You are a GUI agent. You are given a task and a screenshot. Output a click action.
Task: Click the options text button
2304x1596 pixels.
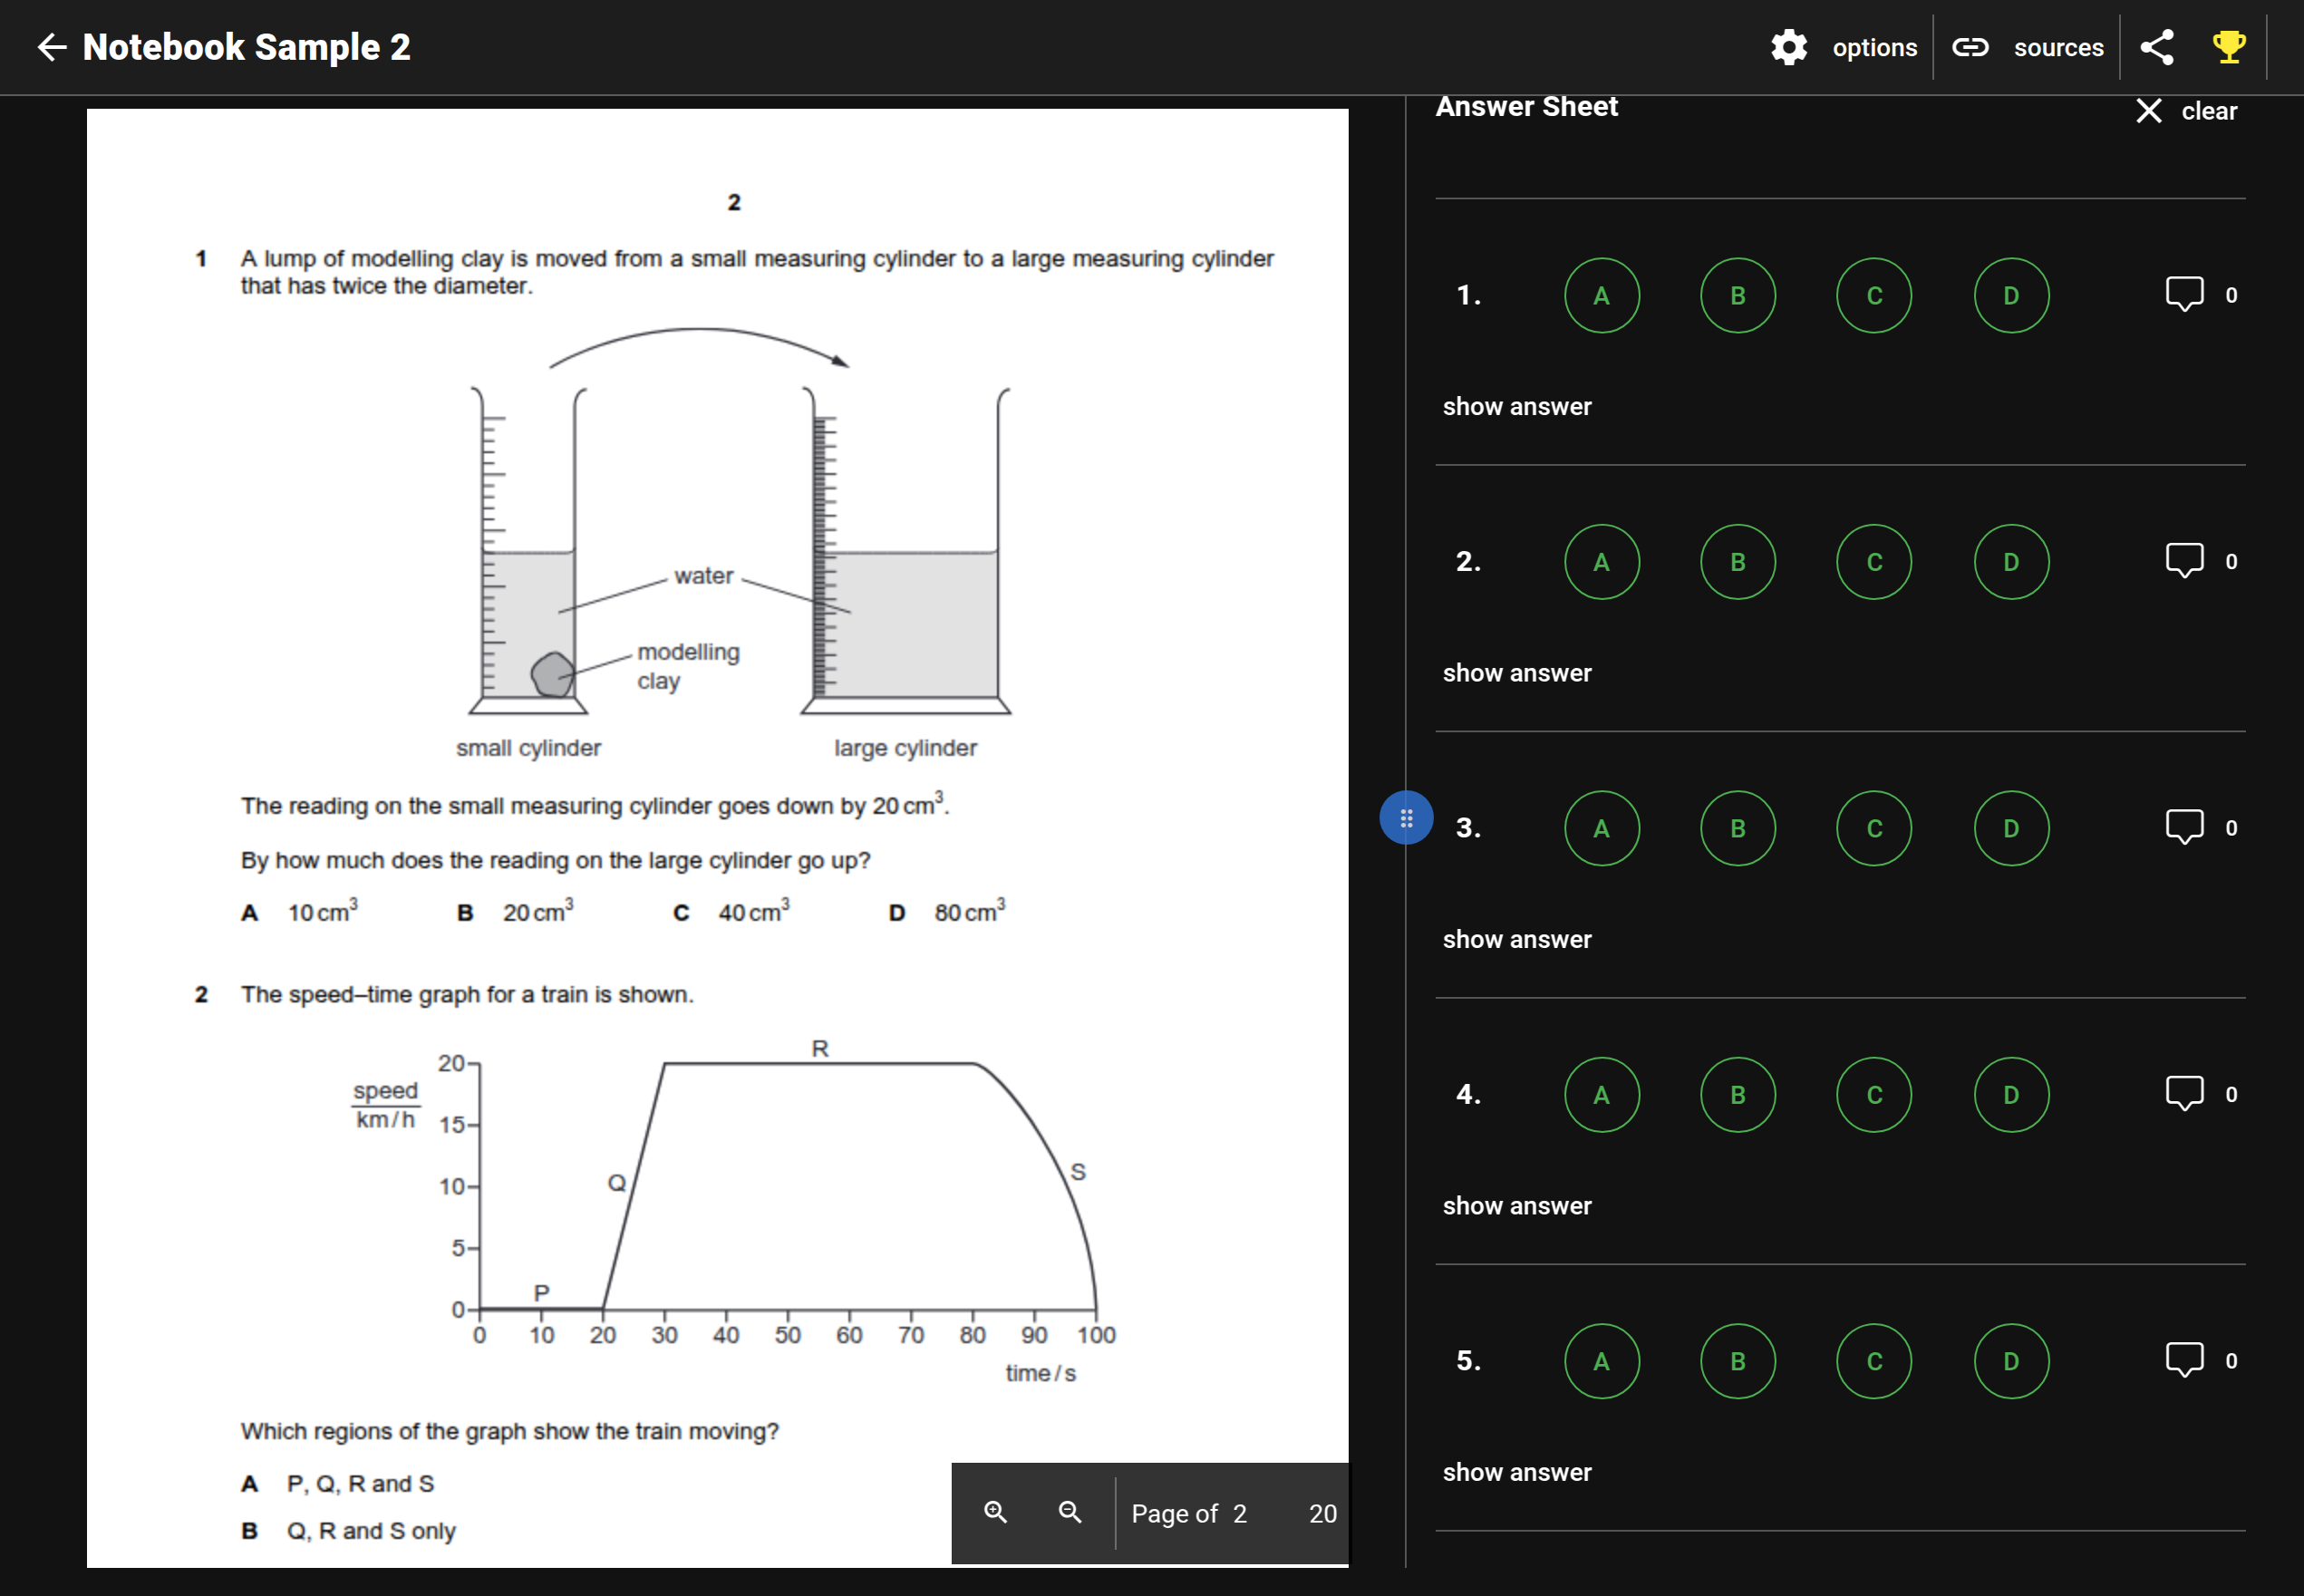(x=1874, y=48)
